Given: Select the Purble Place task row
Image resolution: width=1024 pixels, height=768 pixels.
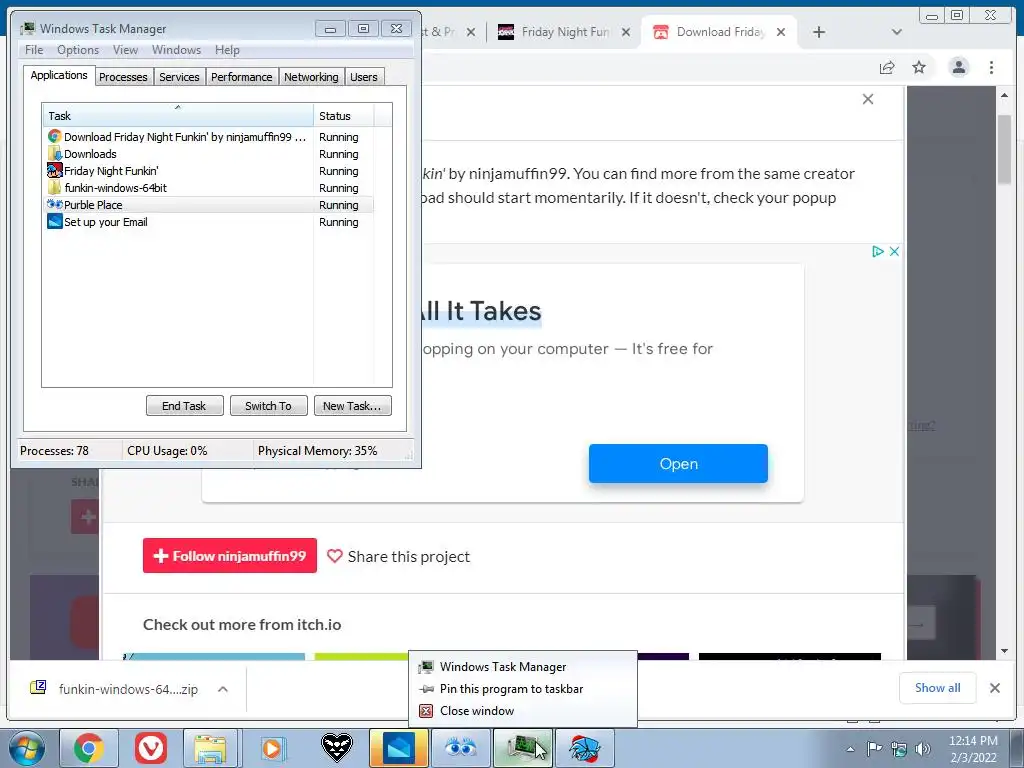Looking at the screenshot, I should [208, 205].
